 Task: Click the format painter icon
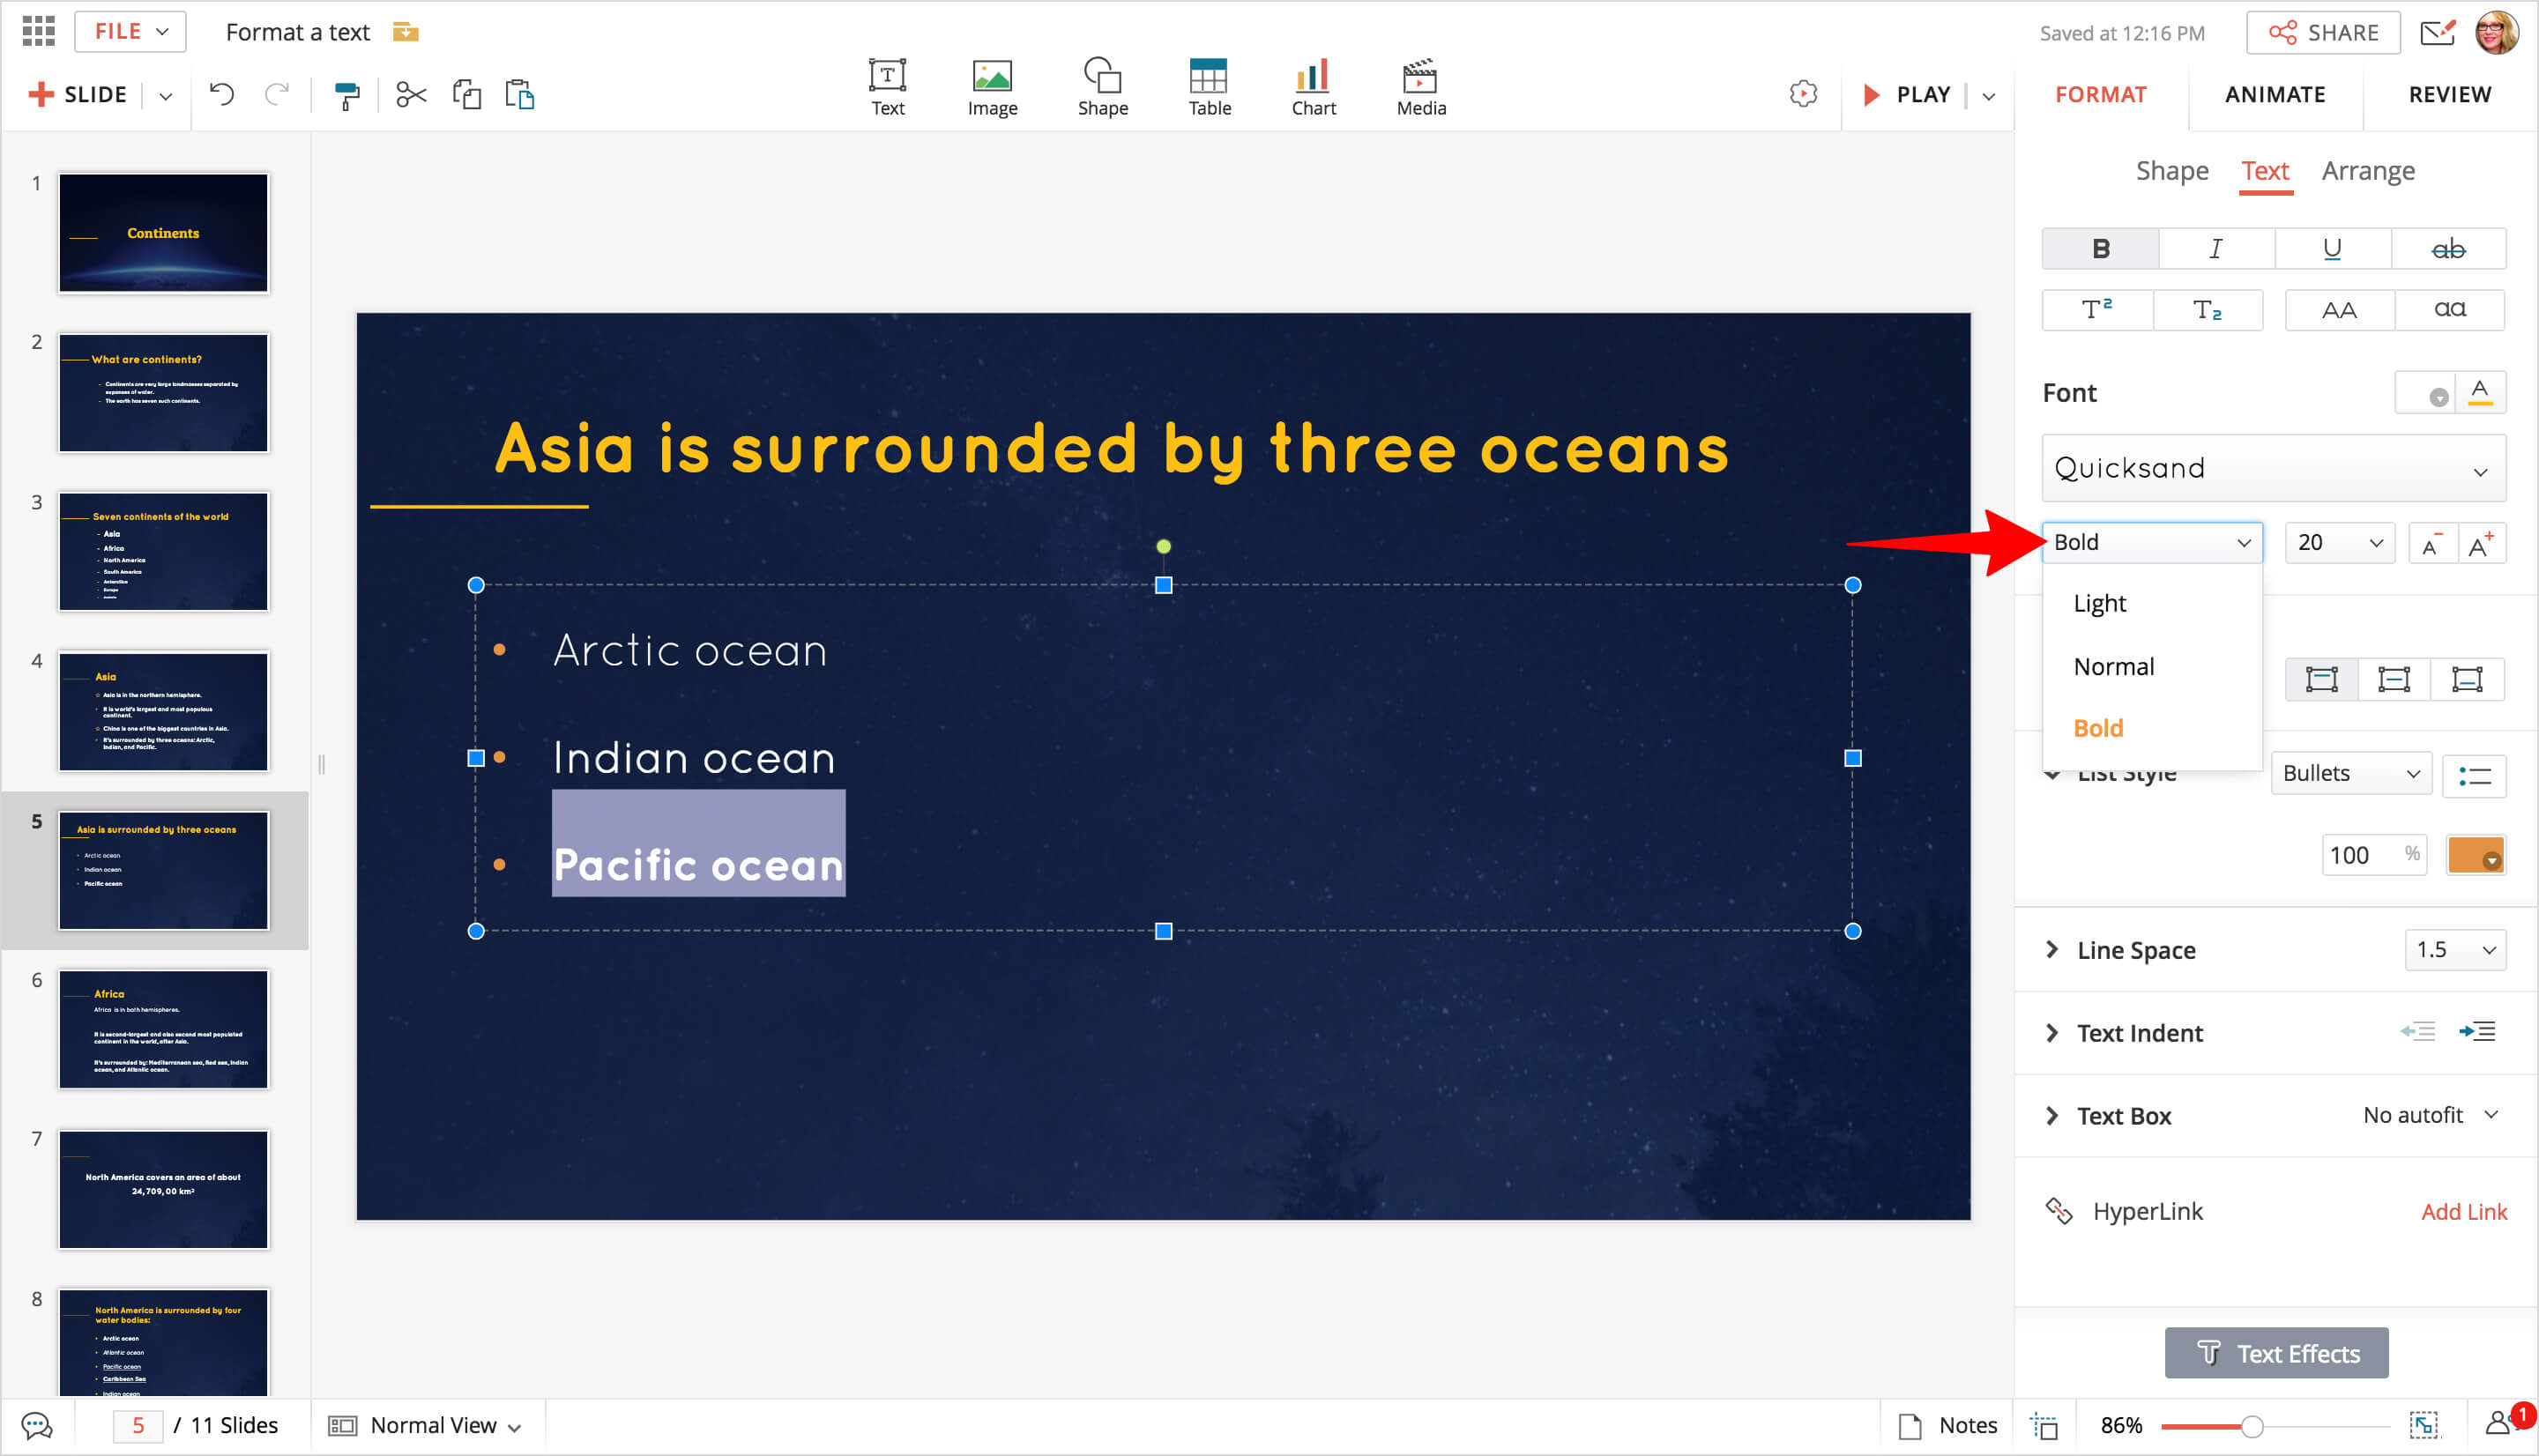346,95
